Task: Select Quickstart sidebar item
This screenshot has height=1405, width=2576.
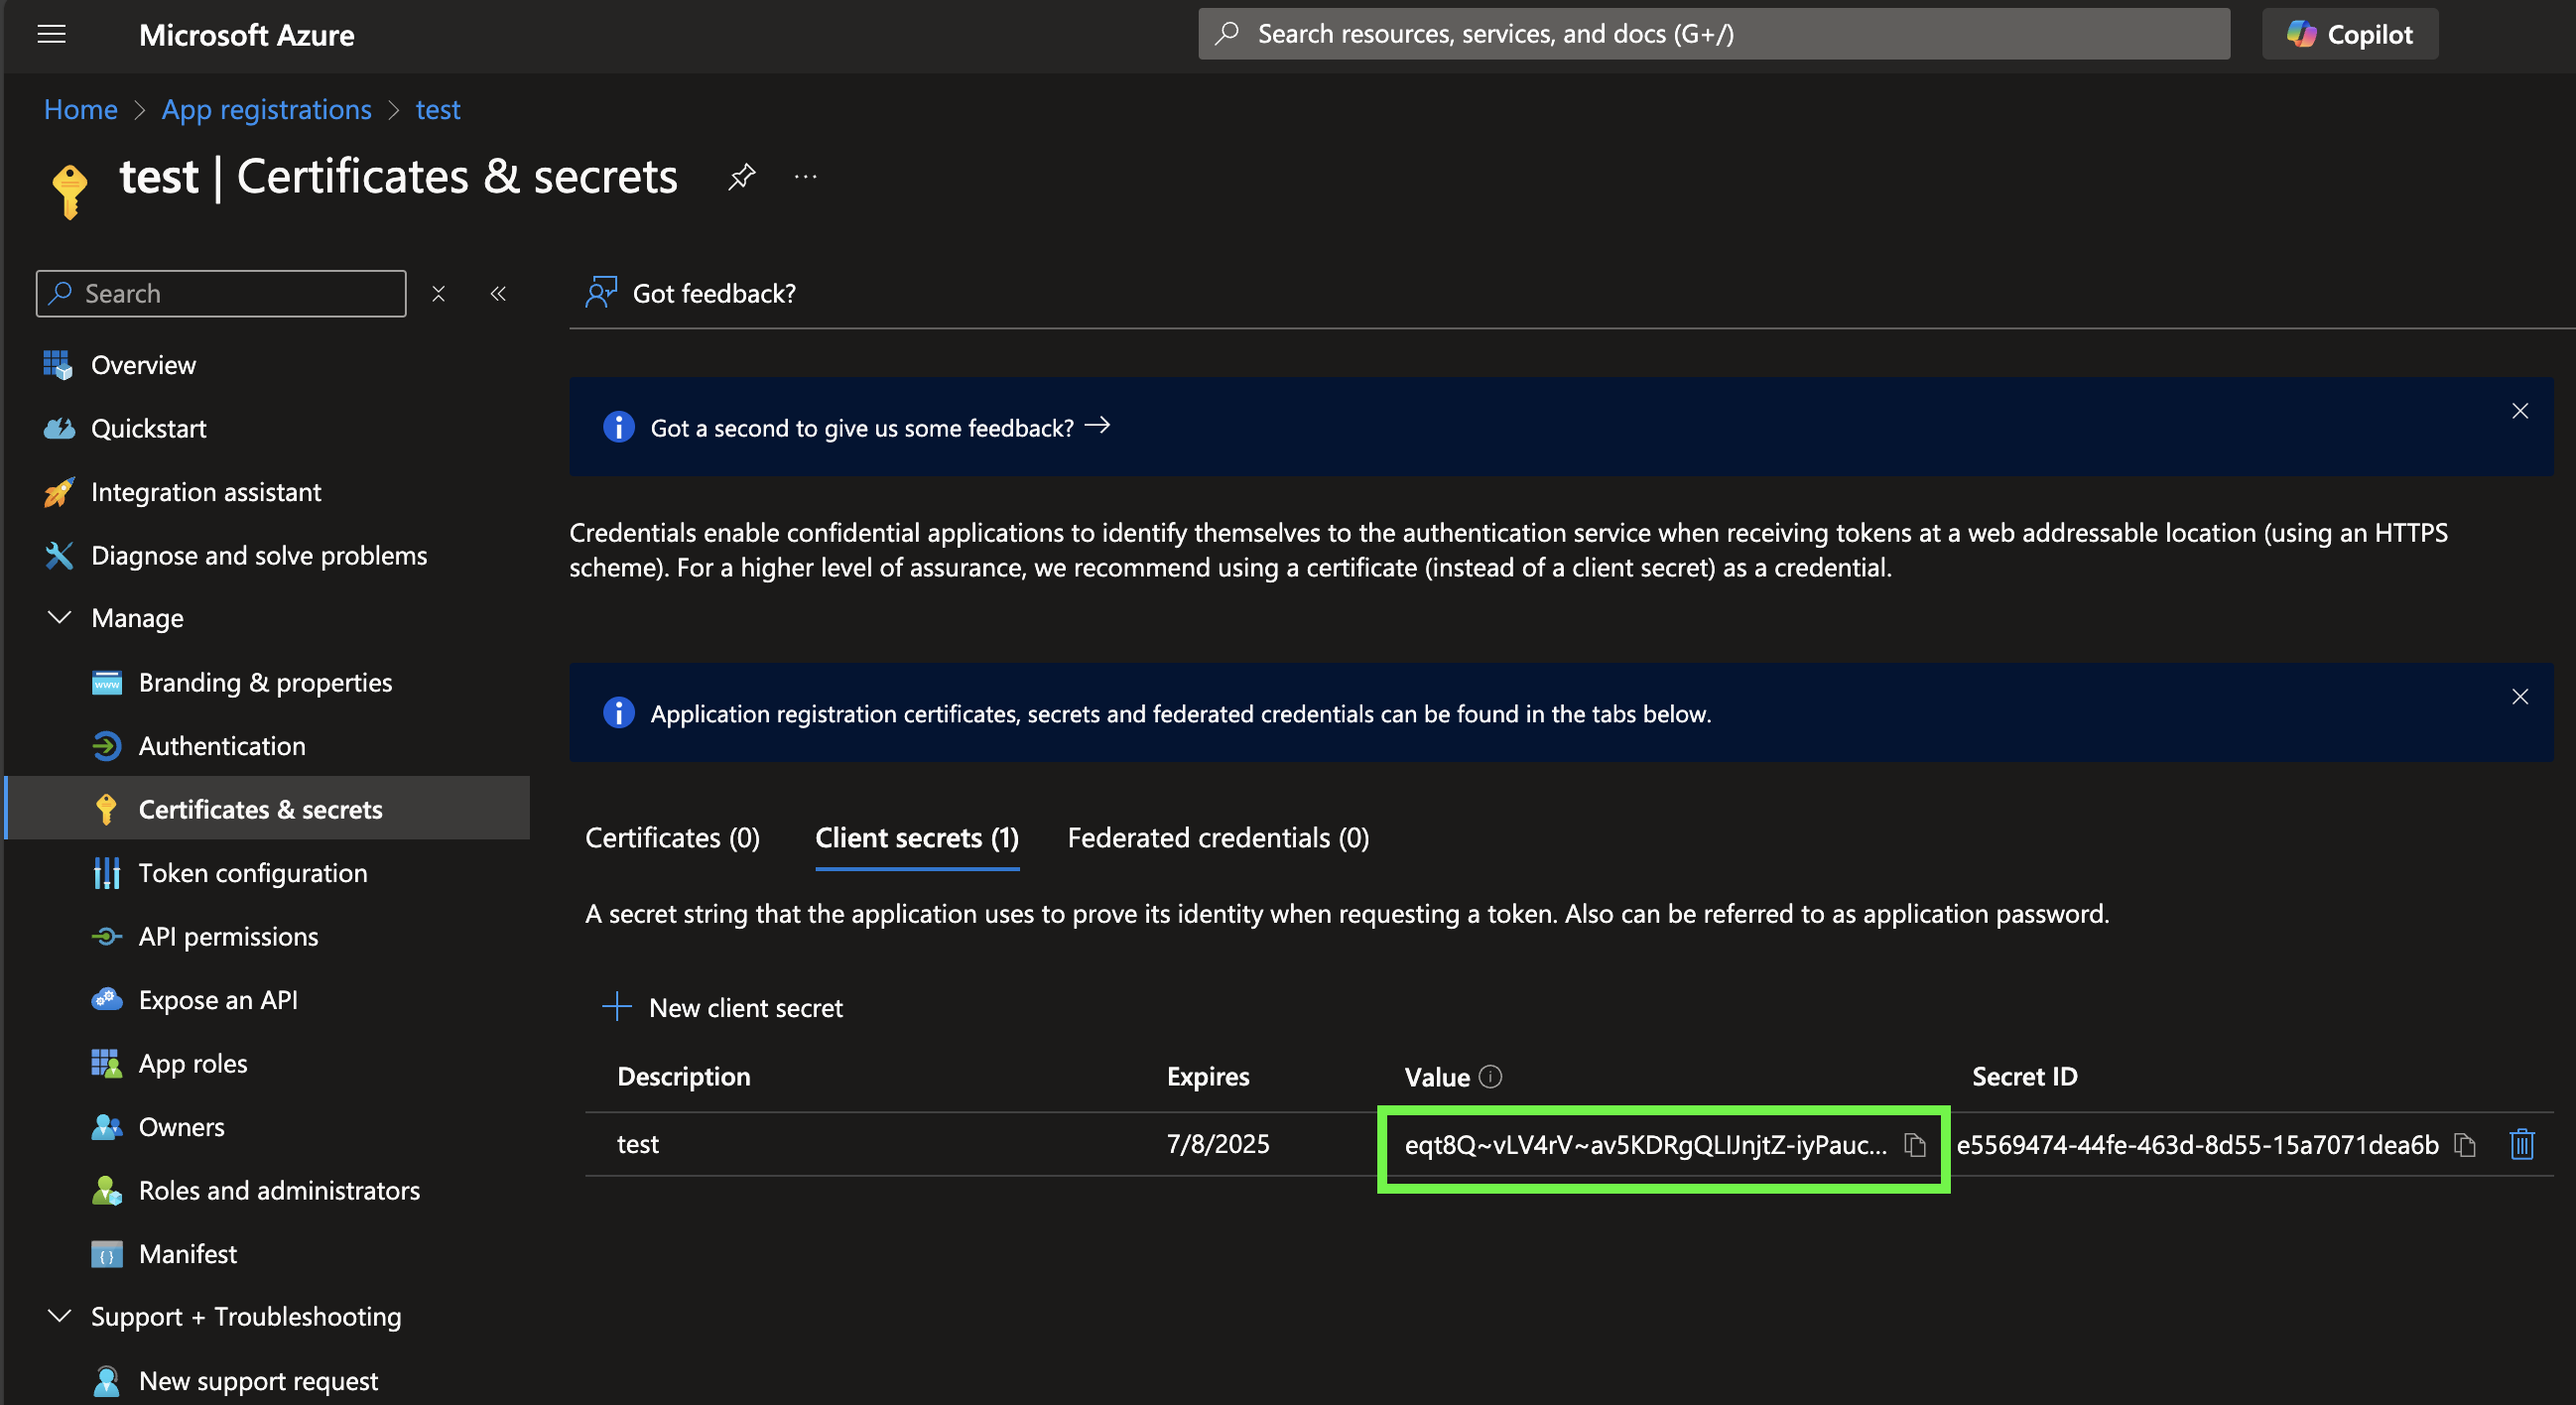Action: tap(148, 428)
